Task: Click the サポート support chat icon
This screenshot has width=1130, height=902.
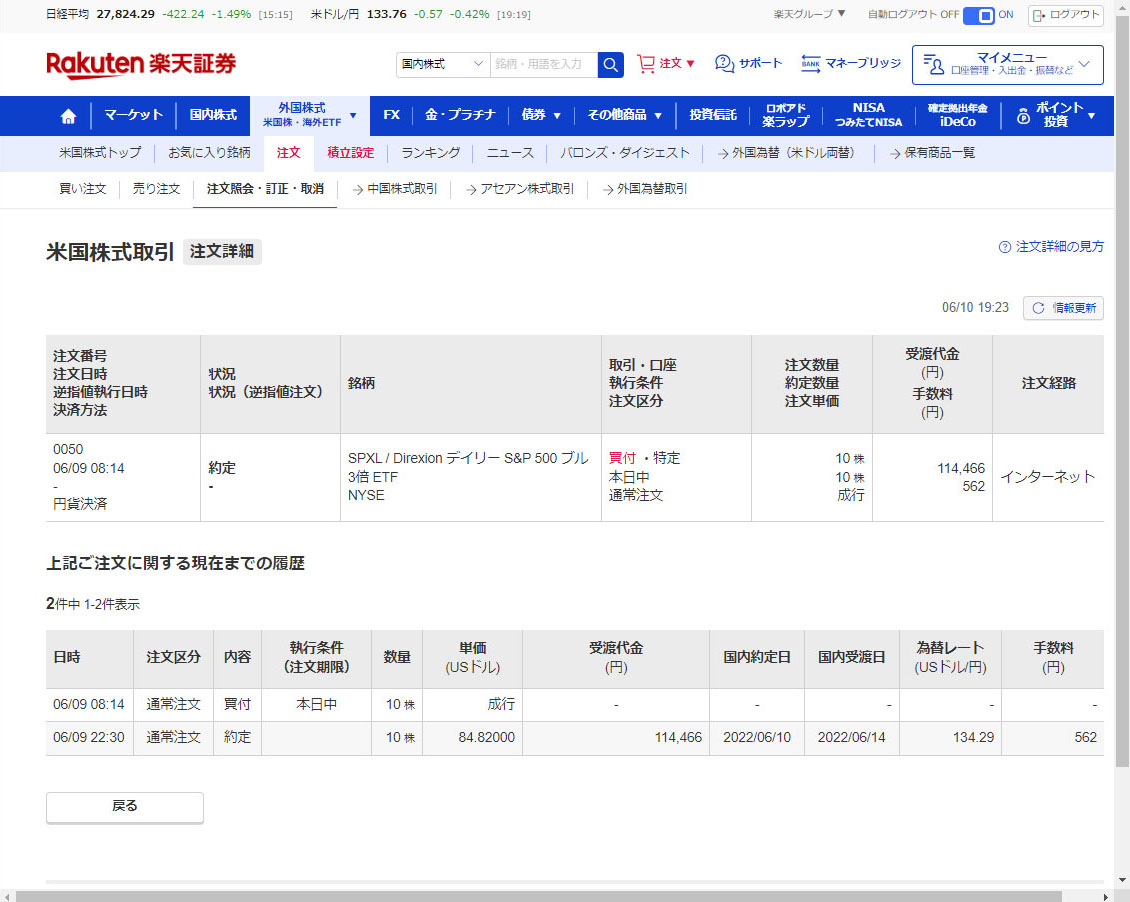Action: (x=725, y=64)
